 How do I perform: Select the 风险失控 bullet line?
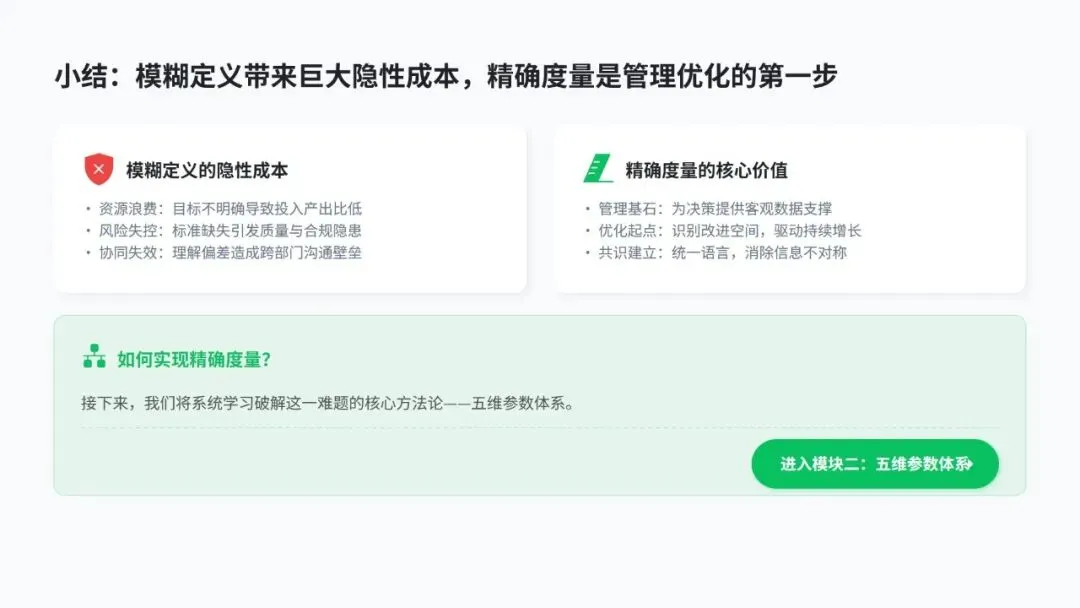point(229,231)
